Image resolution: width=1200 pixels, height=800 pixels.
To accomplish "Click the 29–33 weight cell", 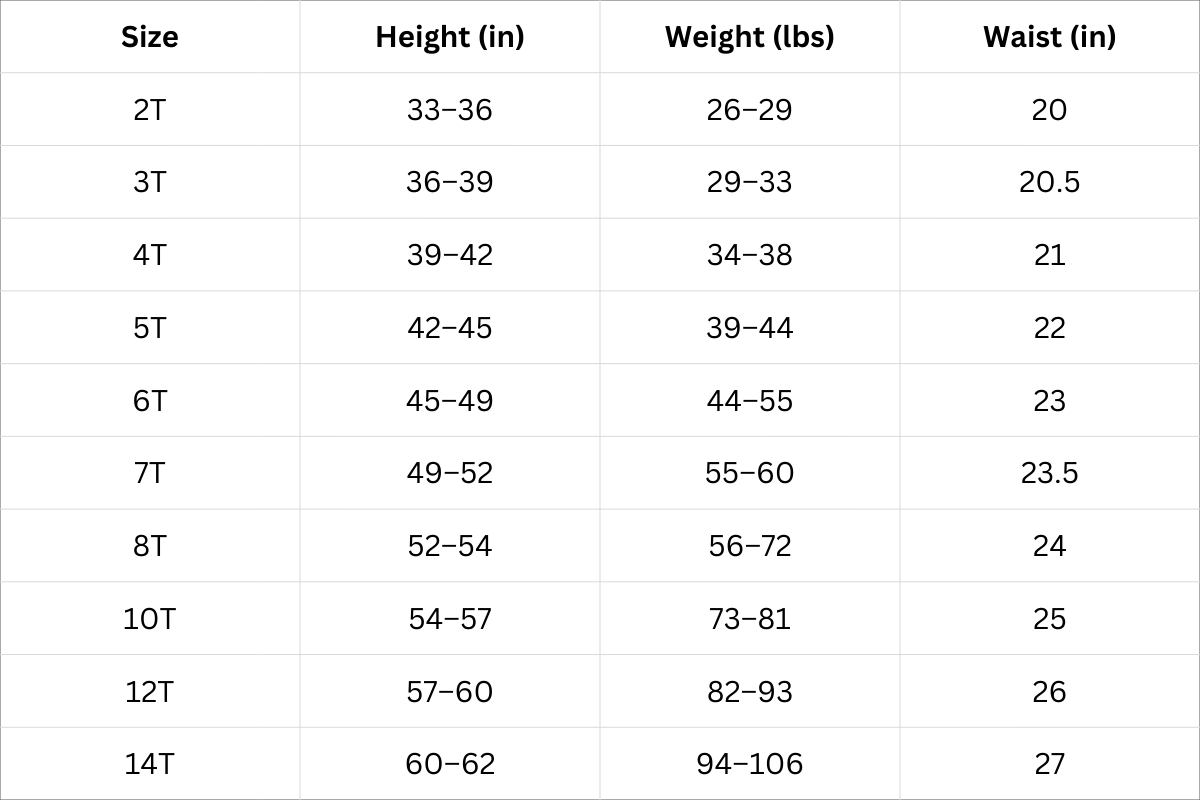I will pyautogui.click(x=750, y=182).
